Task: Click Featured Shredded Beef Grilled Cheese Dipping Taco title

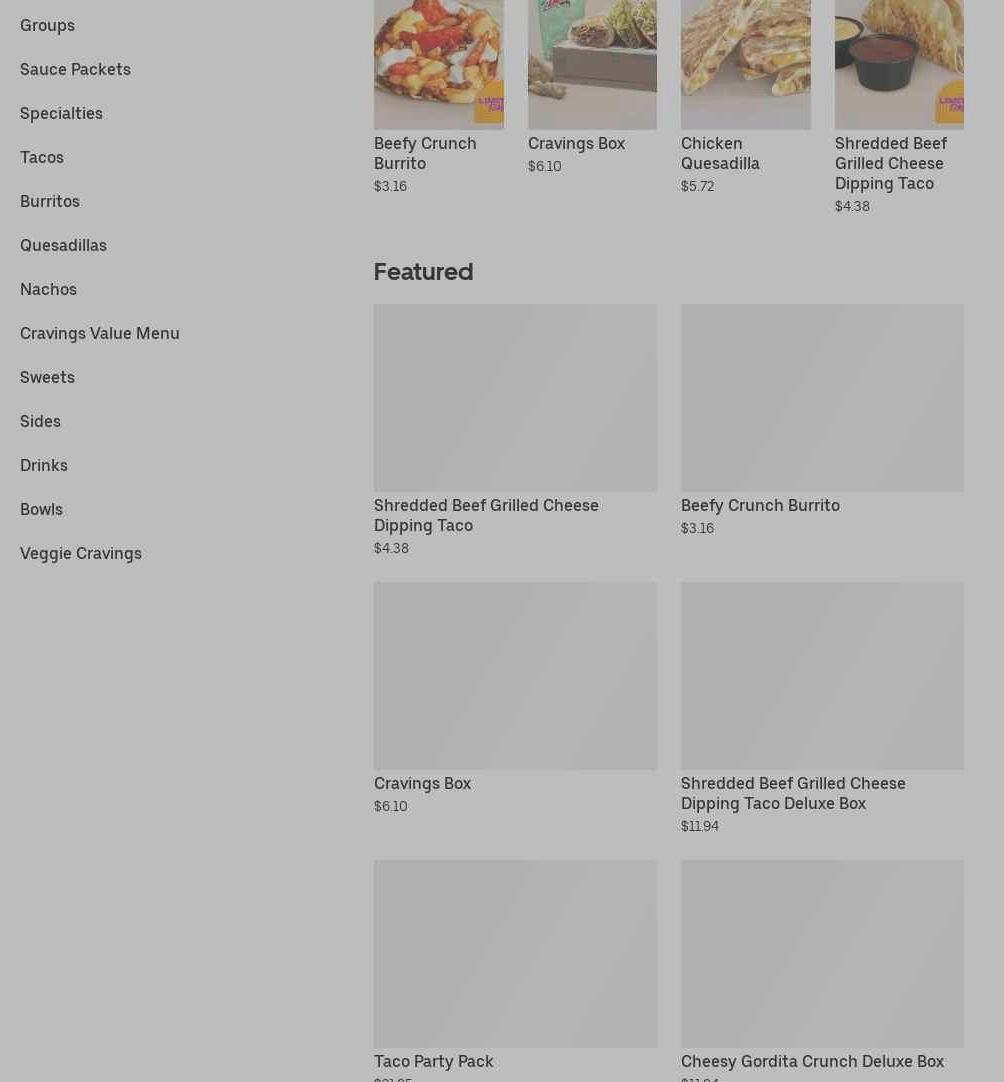Action: click(x=486, y=515)
